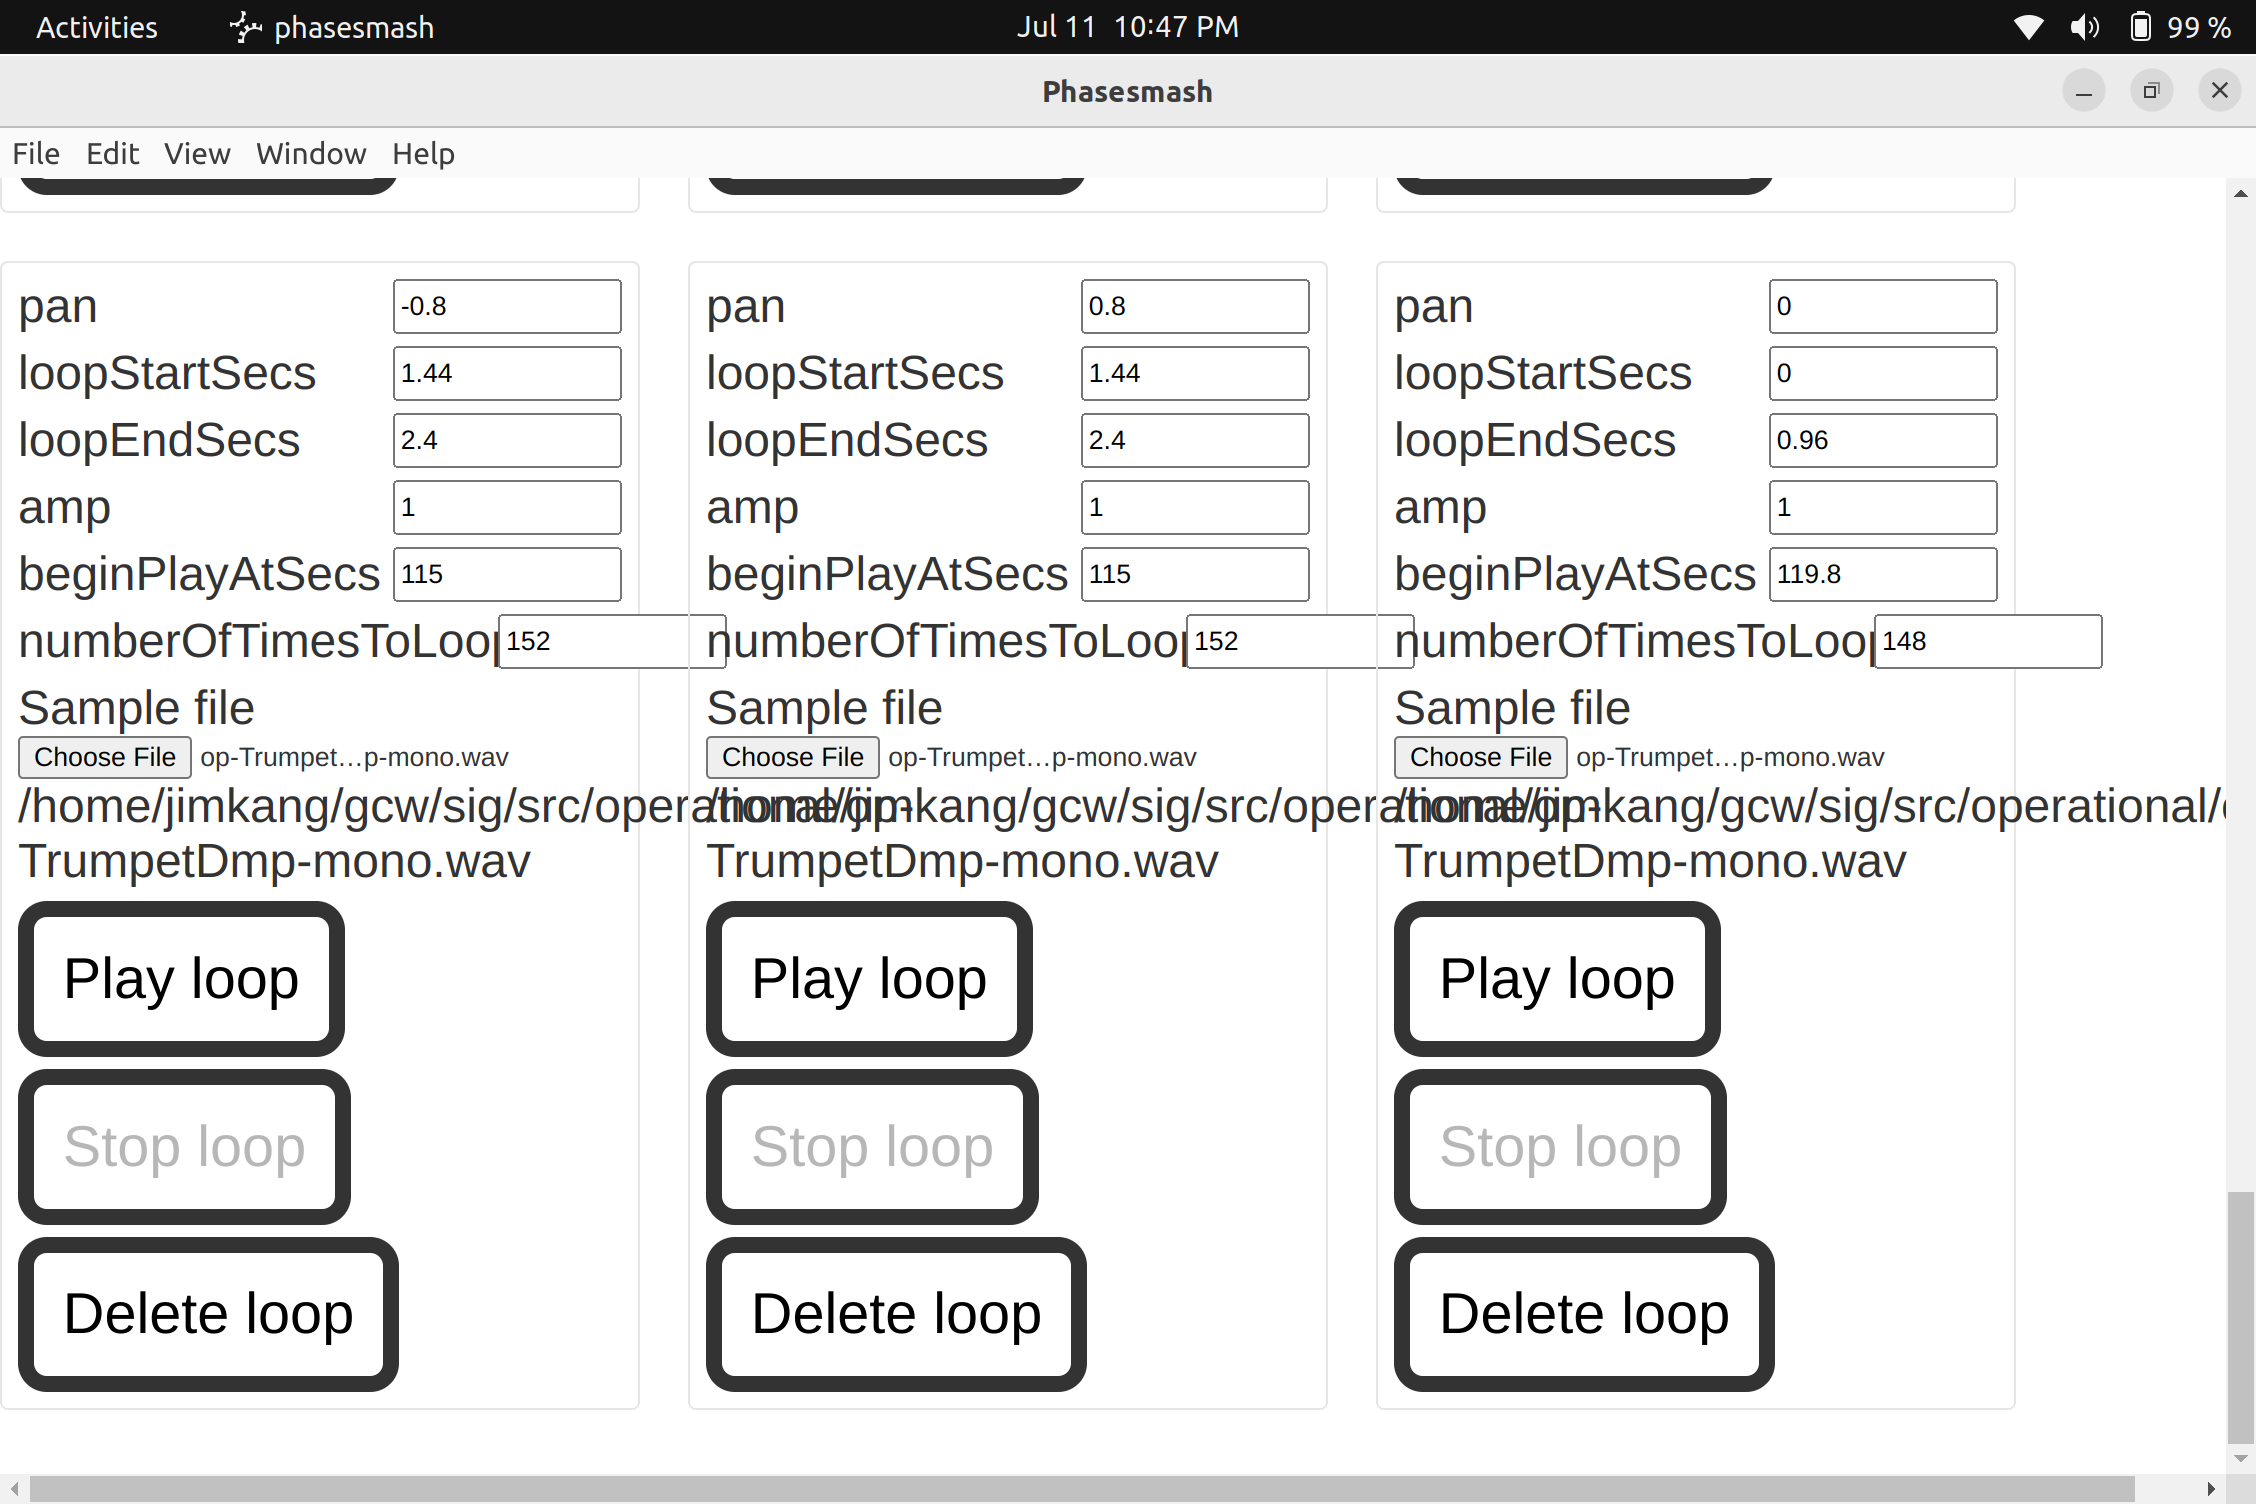Choose File for the third loop's sample
The image size is (2256, 1504).
click(x=1481, y=757)
